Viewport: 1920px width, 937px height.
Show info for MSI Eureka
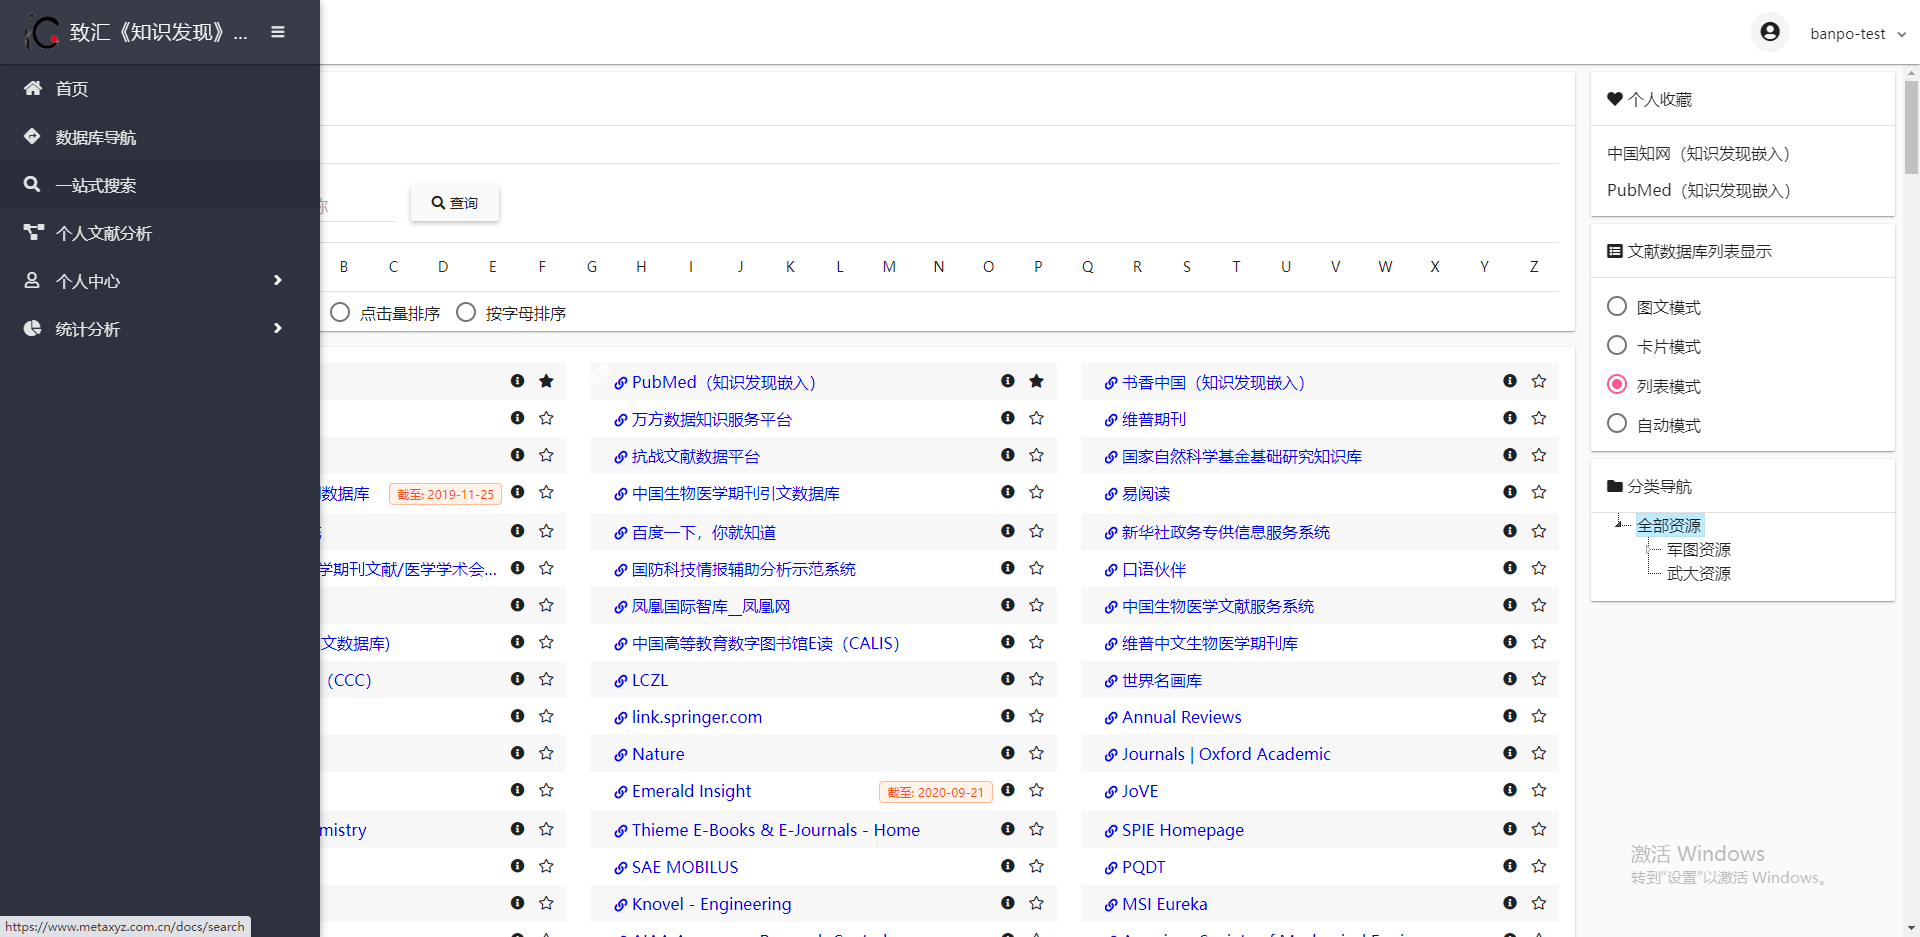pyautogui.click(x=1510, y=903)
